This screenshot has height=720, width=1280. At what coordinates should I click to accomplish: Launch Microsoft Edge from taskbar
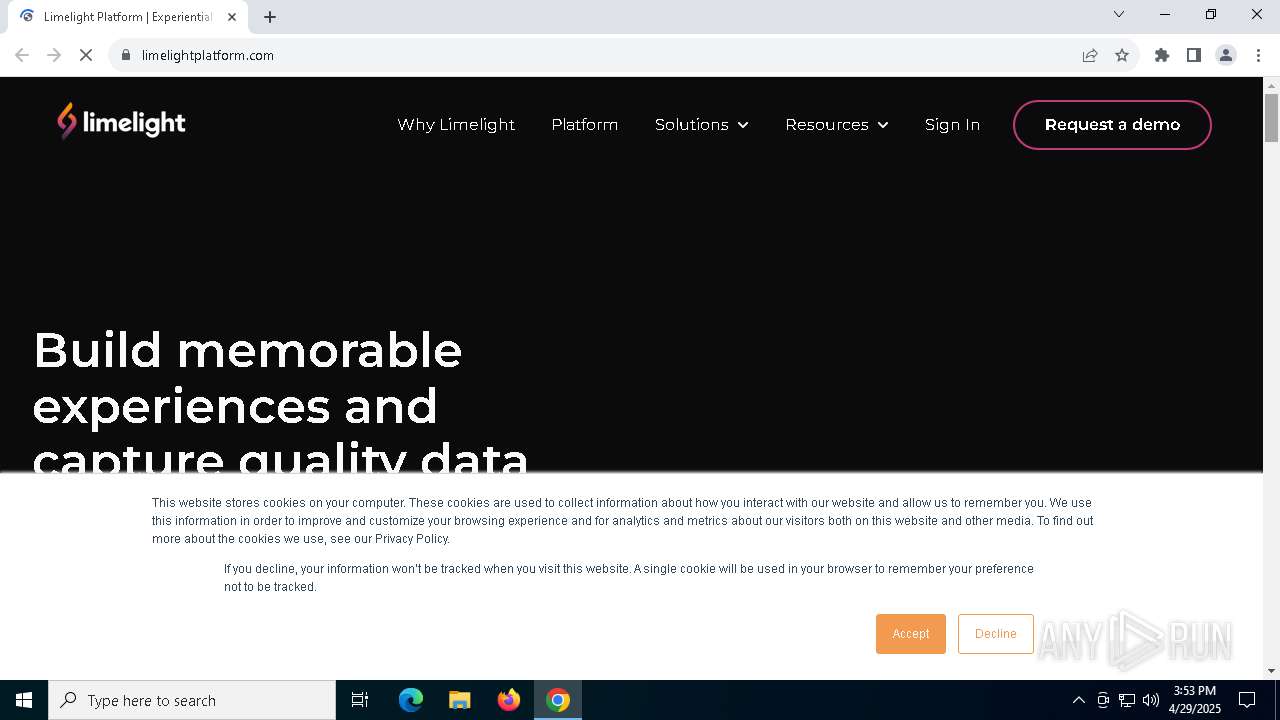point(411,700)
